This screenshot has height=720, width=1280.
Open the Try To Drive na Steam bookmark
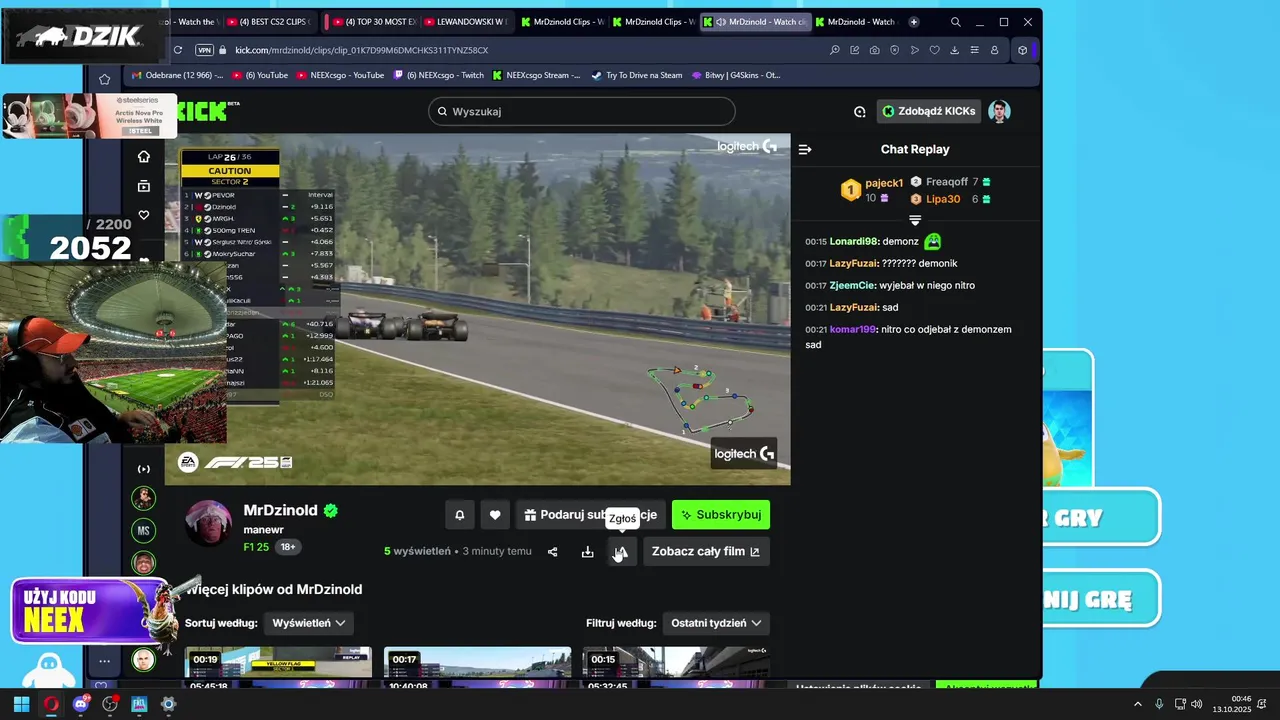(x=636, y=75)
